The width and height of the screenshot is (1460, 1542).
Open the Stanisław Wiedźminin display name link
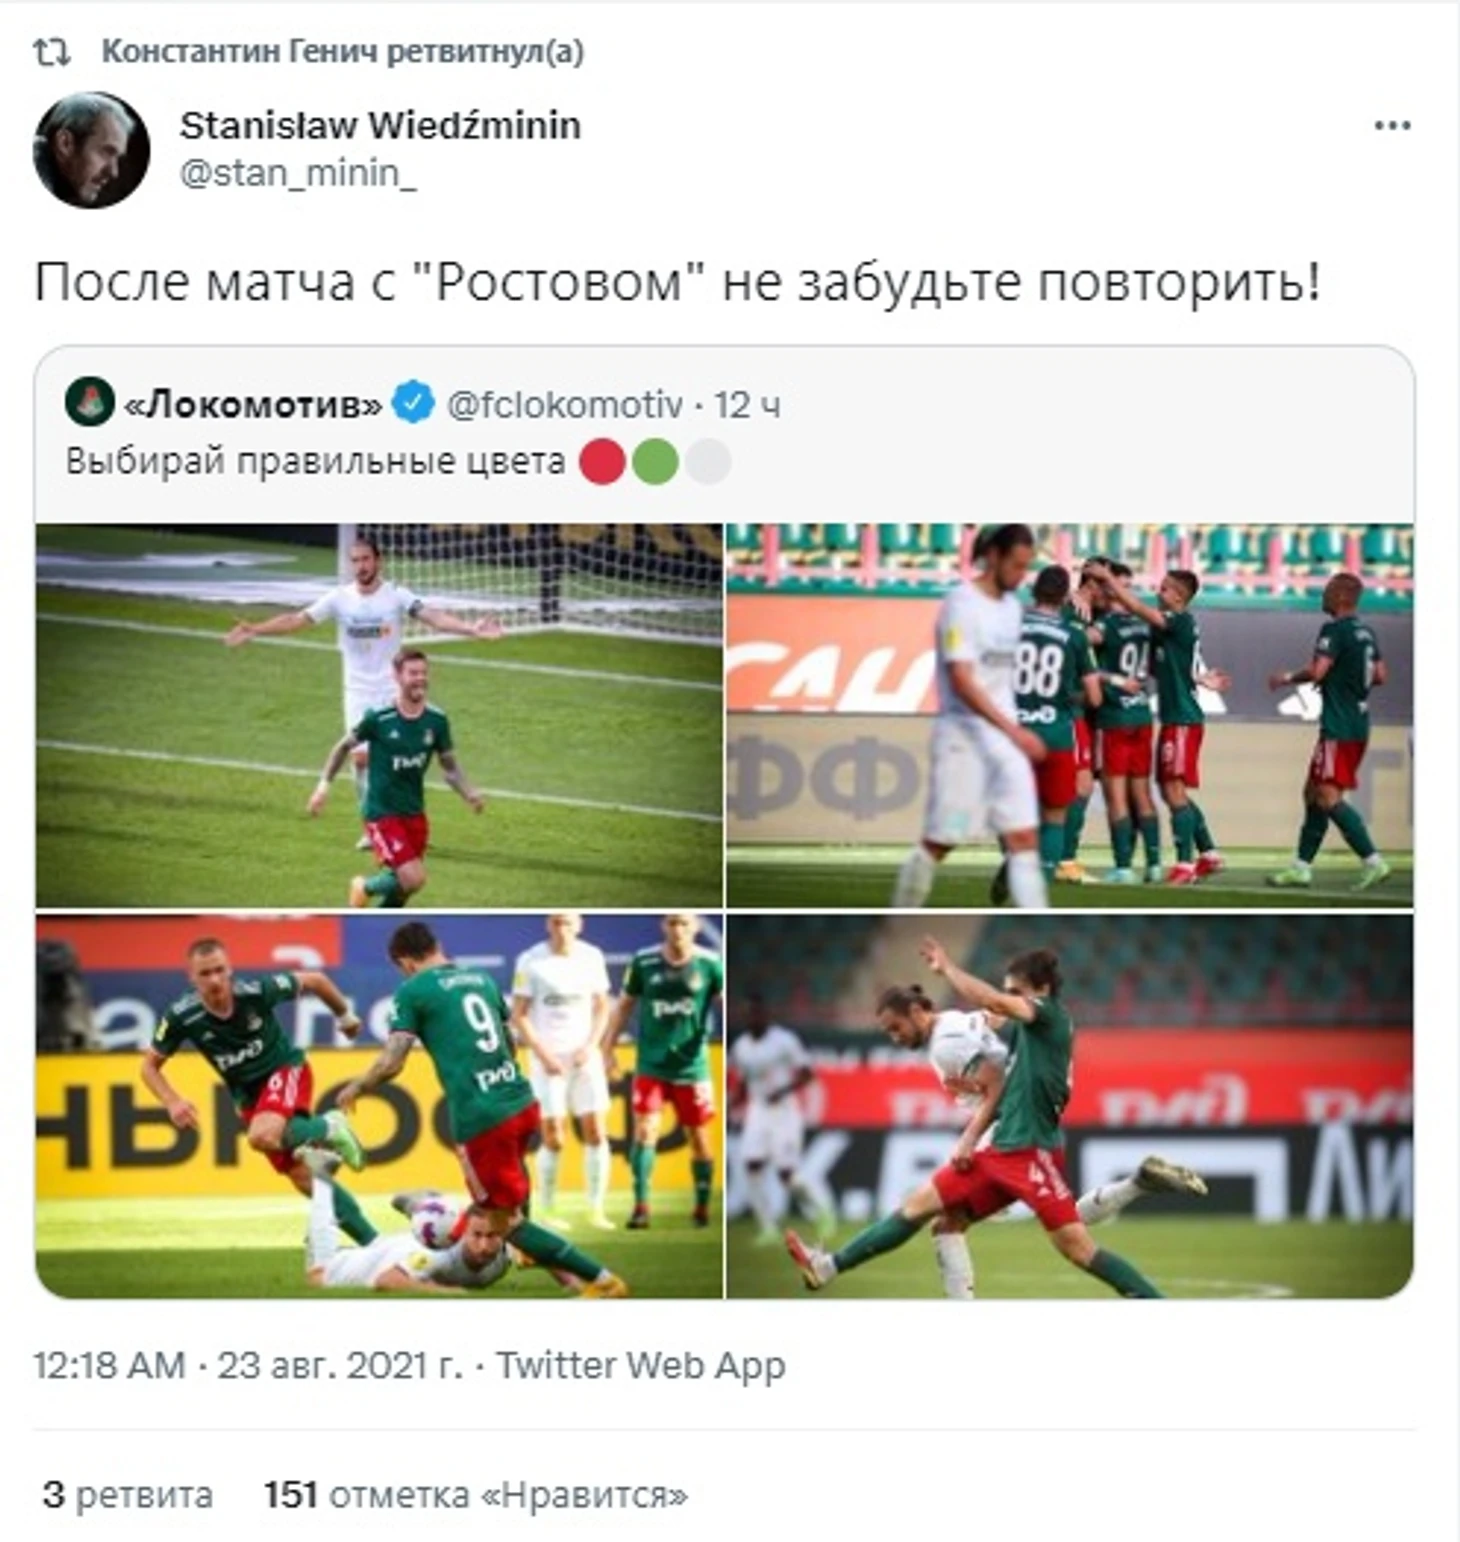[x=380, y=125]
